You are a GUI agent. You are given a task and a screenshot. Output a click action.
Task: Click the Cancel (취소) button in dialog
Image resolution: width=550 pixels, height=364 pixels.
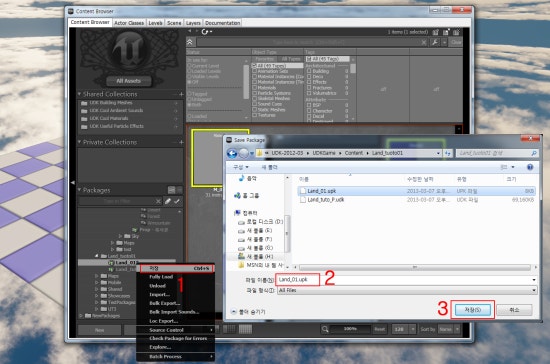514,310
